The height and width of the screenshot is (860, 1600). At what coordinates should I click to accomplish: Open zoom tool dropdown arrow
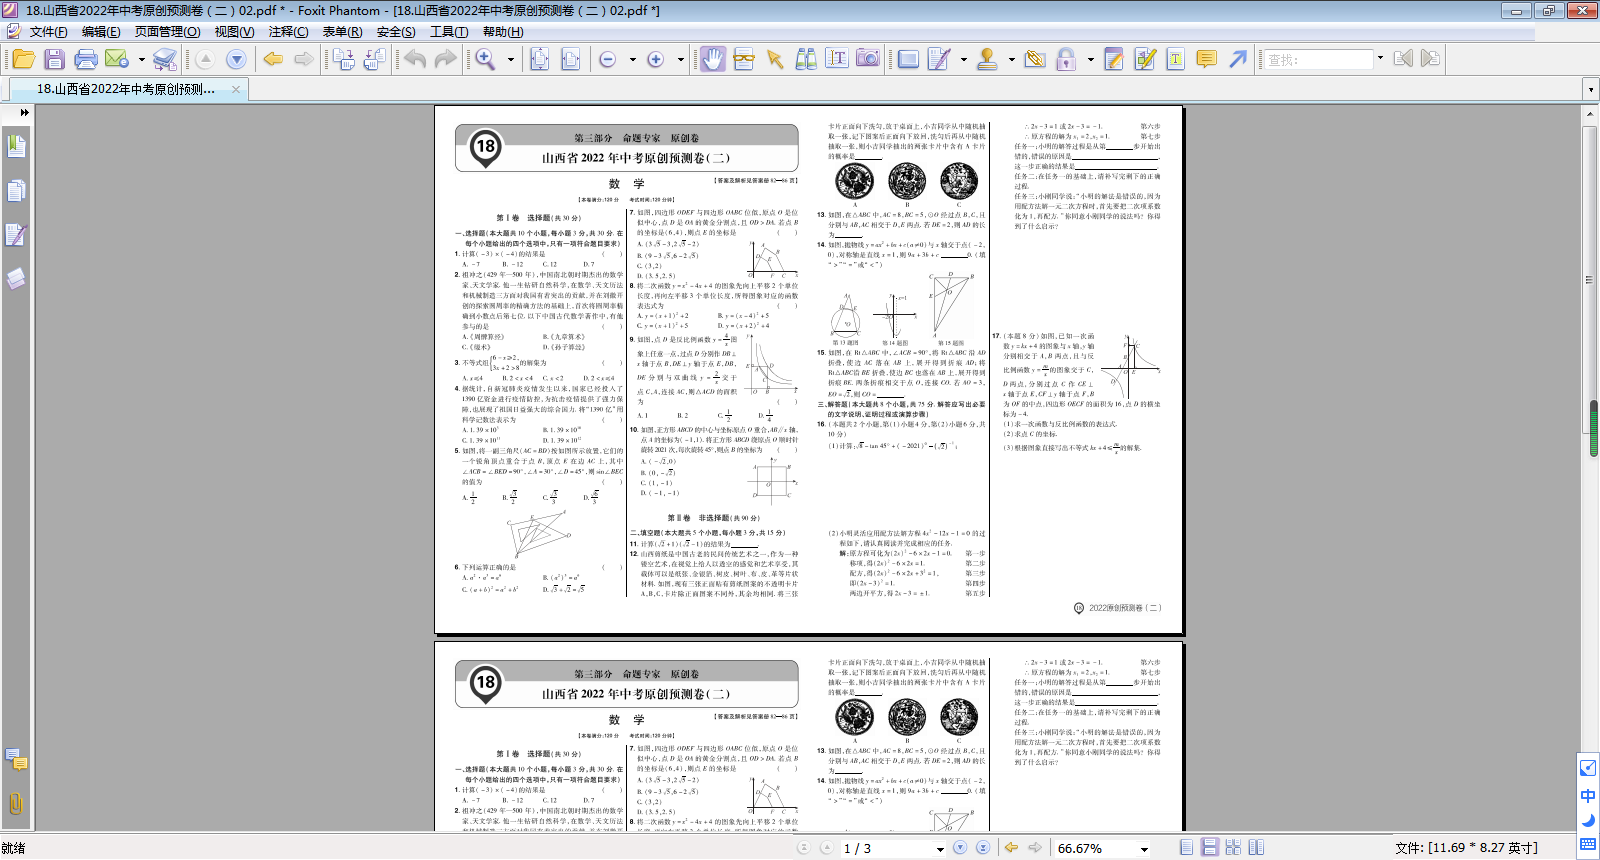pyautogui.click(x=510, y=60)
